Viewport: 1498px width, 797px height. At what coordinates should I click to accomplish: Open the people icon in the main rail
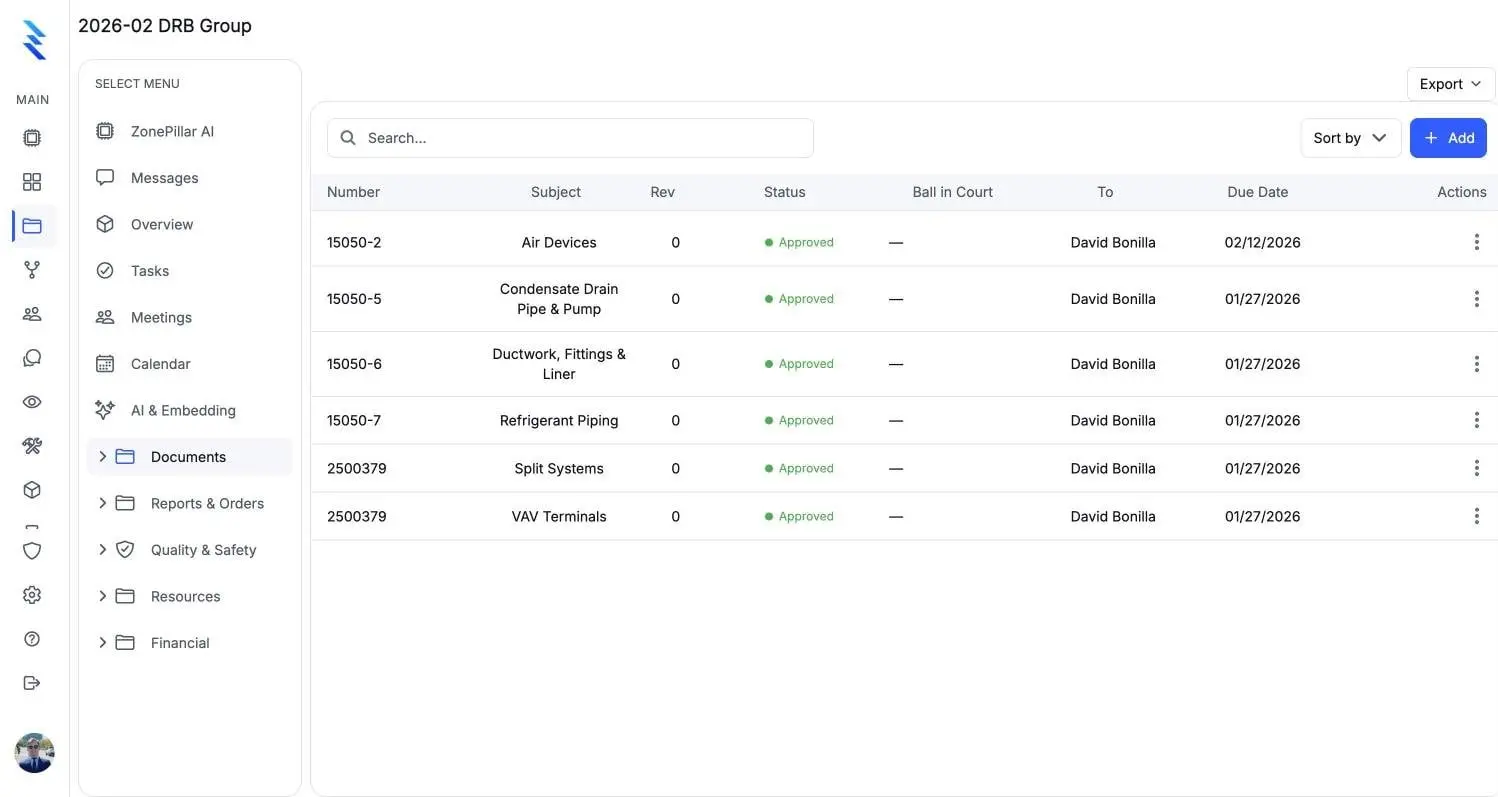tap(32, 314)
